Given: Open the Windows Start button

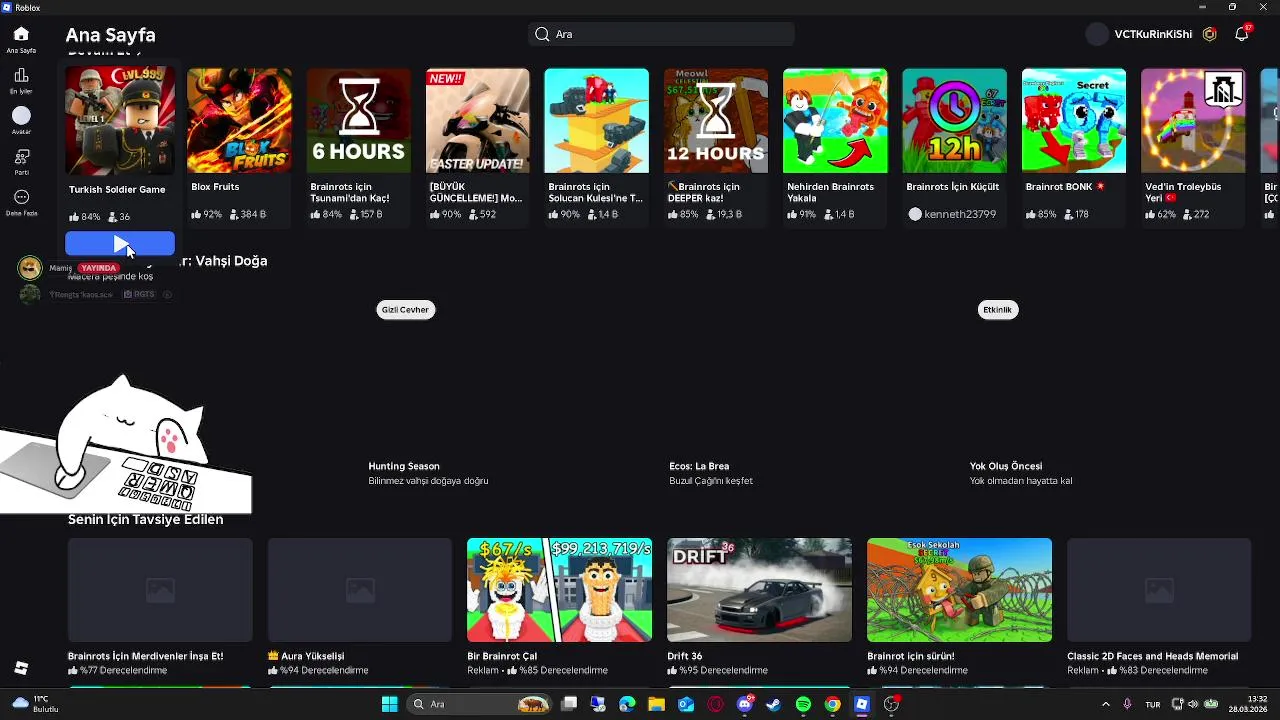Looking at the screenshot, I should (389, 704).
